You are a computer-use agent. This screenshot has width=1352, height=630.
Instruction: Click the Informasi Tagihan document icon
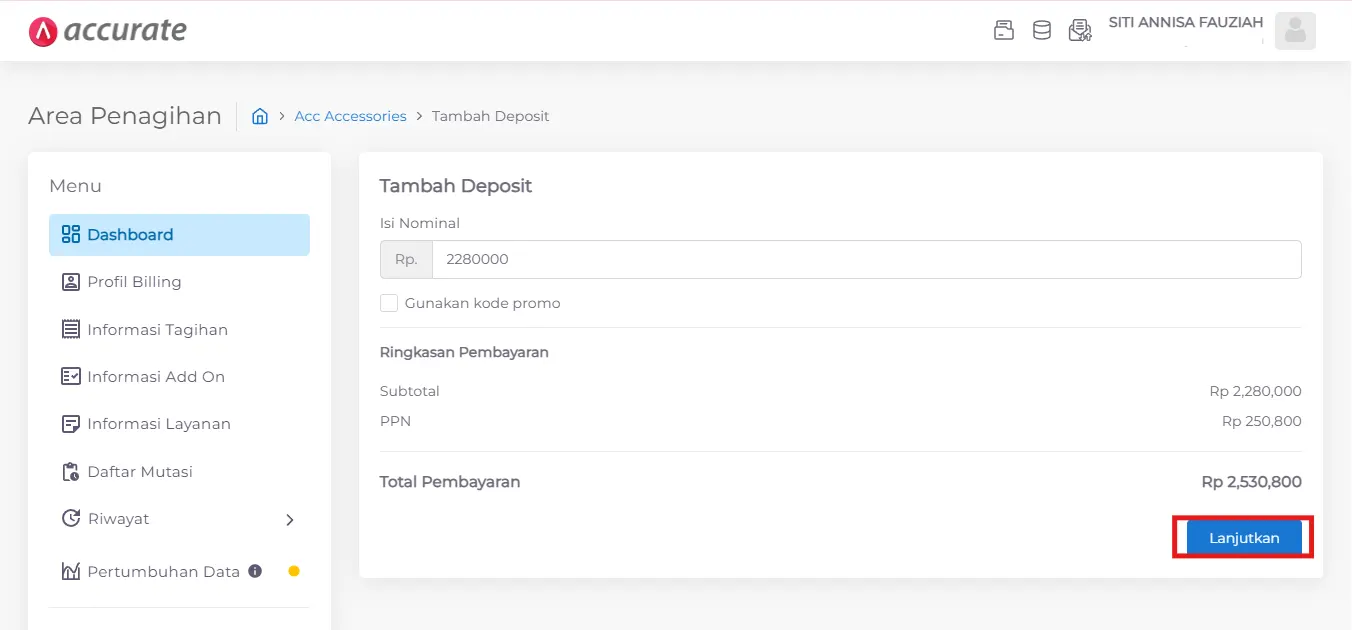70,329
